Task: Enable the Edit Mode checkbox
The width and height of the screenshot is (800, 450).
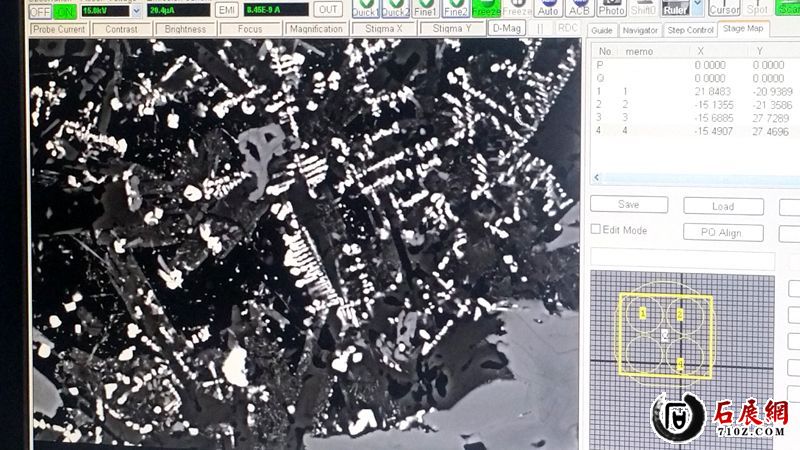Action: pos(596,230)
